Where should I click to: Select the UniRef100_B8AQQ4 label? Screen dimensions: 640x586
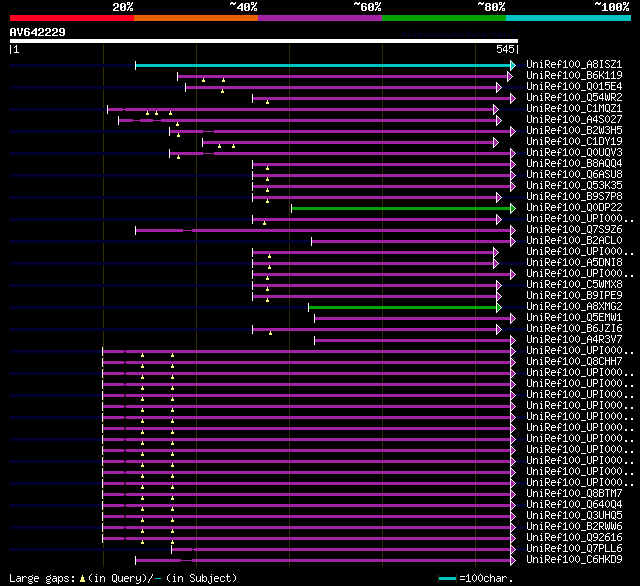coord(574,164)
